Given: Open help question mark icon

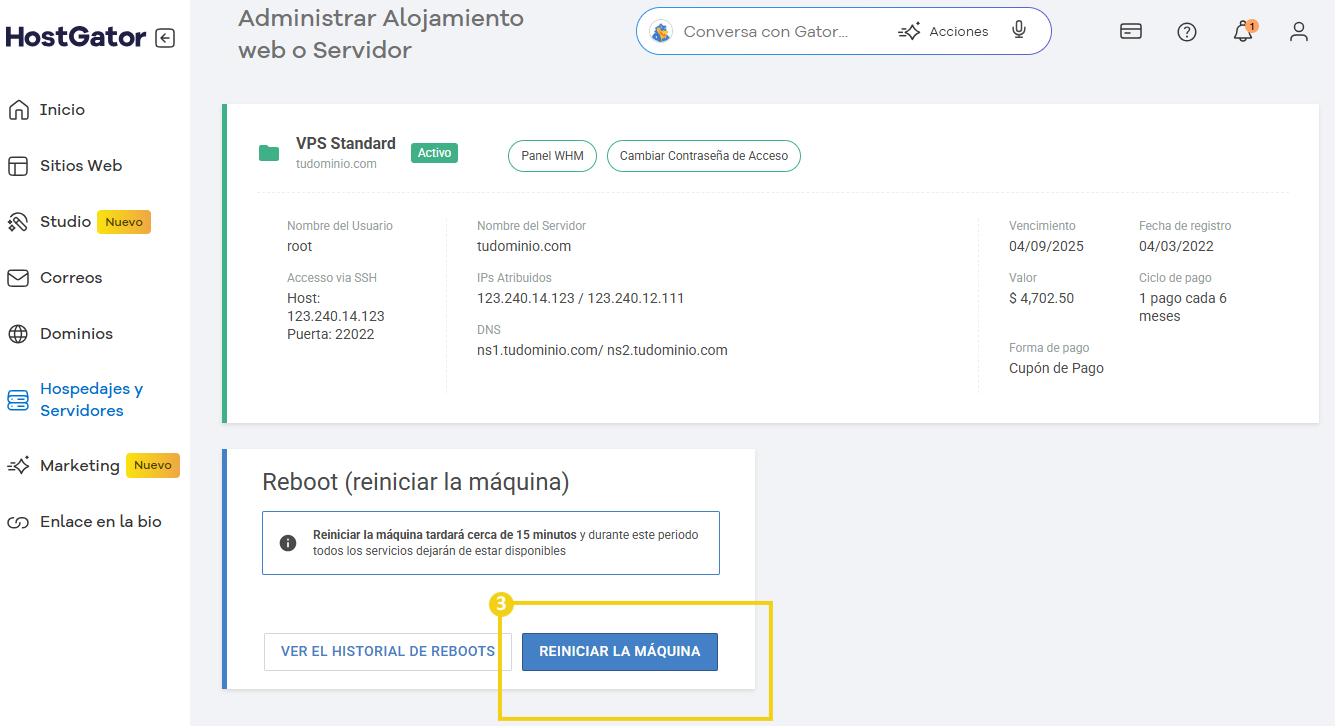Looking at the screenshot, I should coord(1187,32).
